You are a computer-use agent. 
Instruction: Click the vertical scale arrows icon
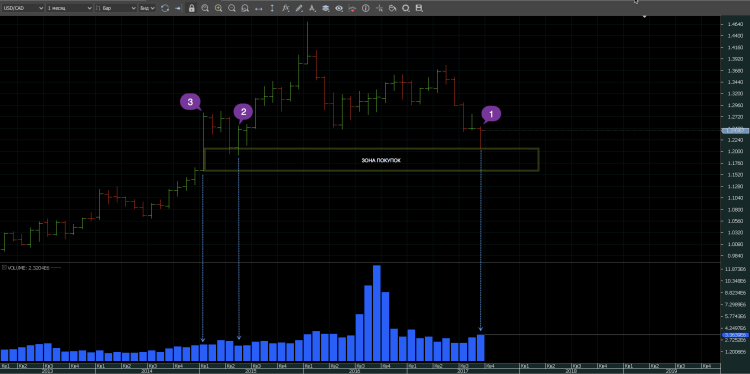pos(272,8)
